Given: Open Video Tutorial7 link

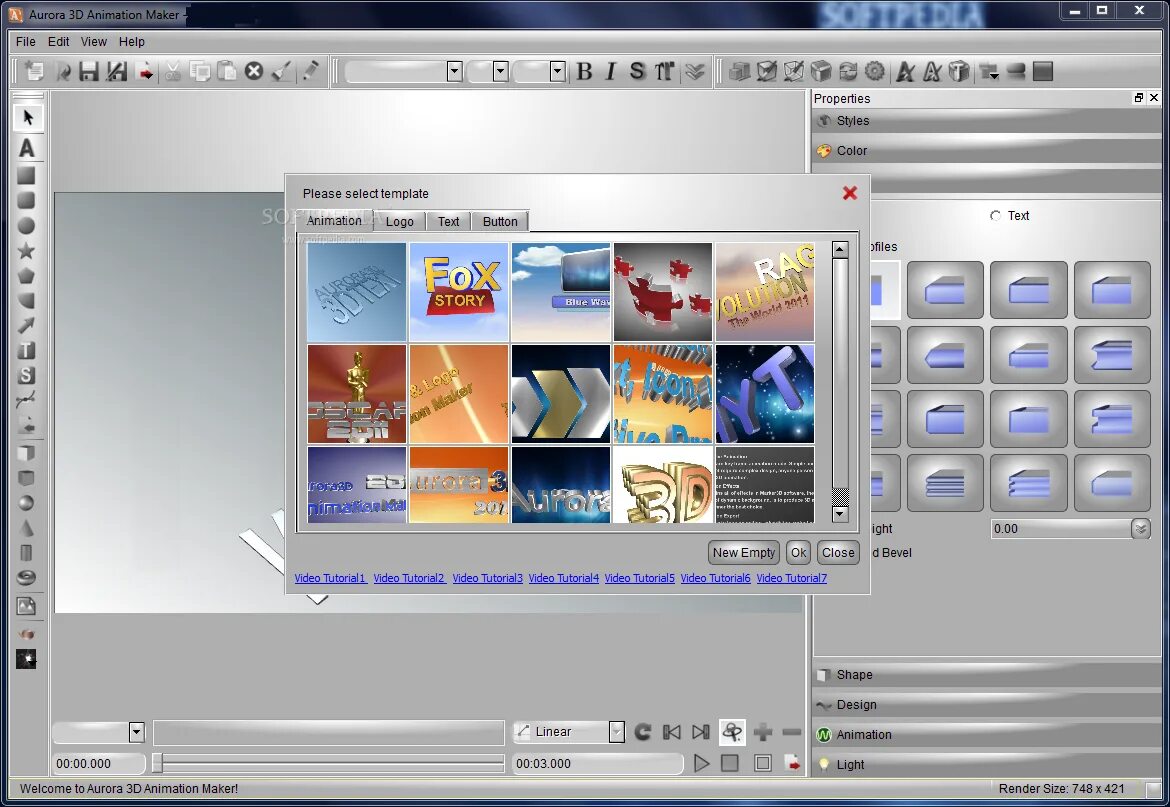Looking at the screenshot, I should click(792, 578).
